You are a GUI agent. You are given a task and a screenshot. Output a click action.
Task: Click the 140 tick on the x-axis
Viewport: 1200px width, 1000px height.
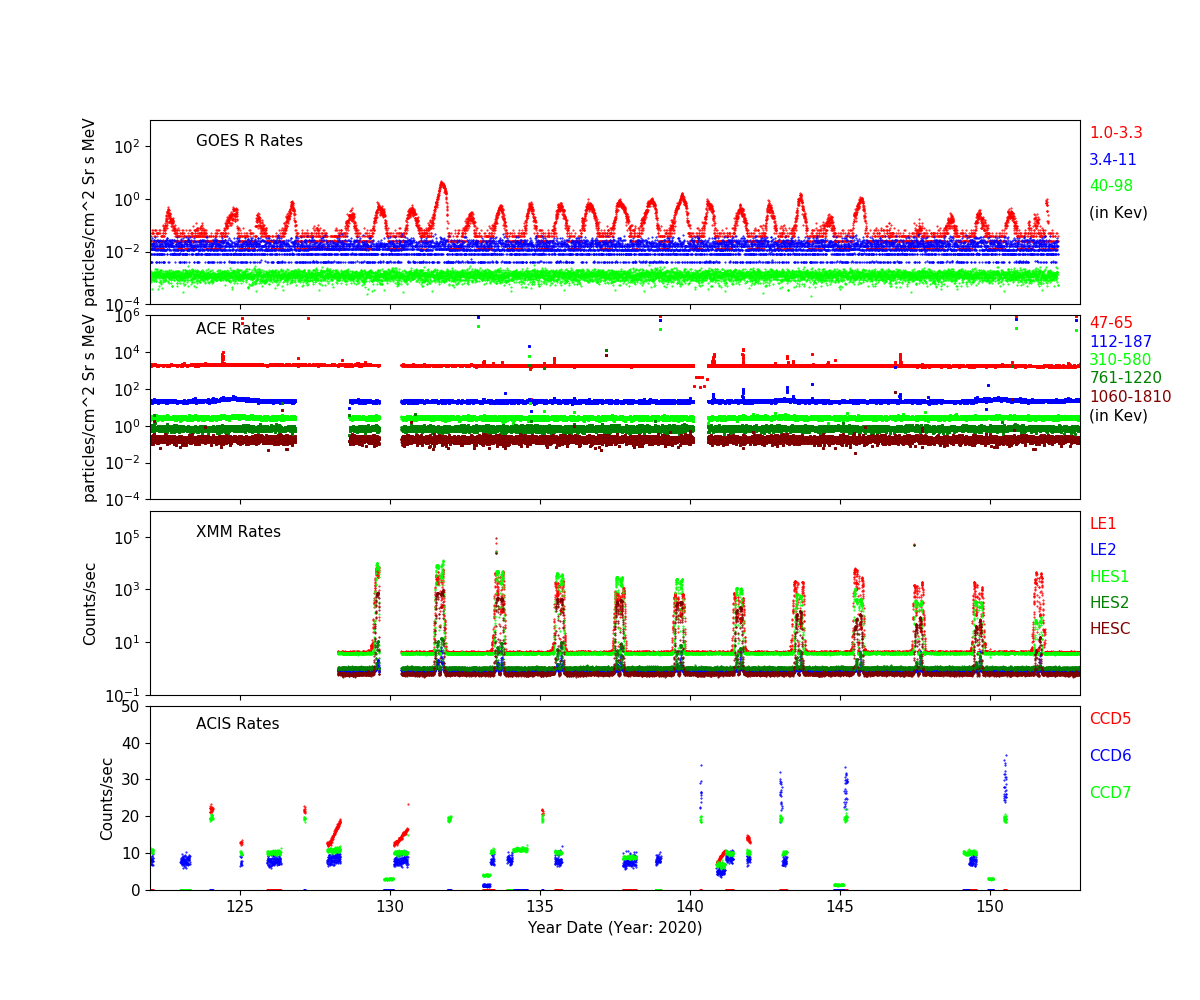pyautogui.click(x=690, y=906)
